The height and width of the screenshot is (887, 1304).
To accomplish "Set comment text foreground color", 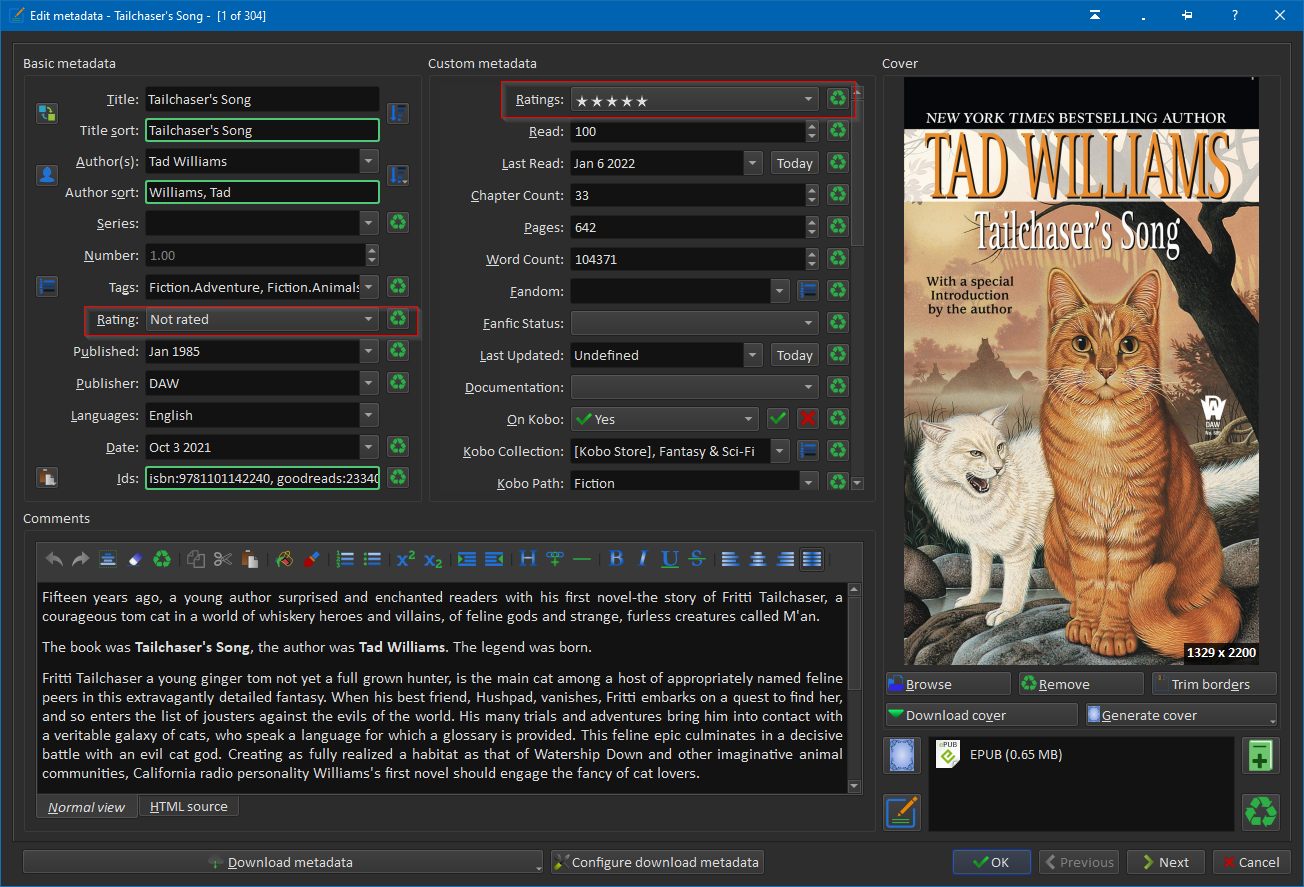I will (311, 559).
